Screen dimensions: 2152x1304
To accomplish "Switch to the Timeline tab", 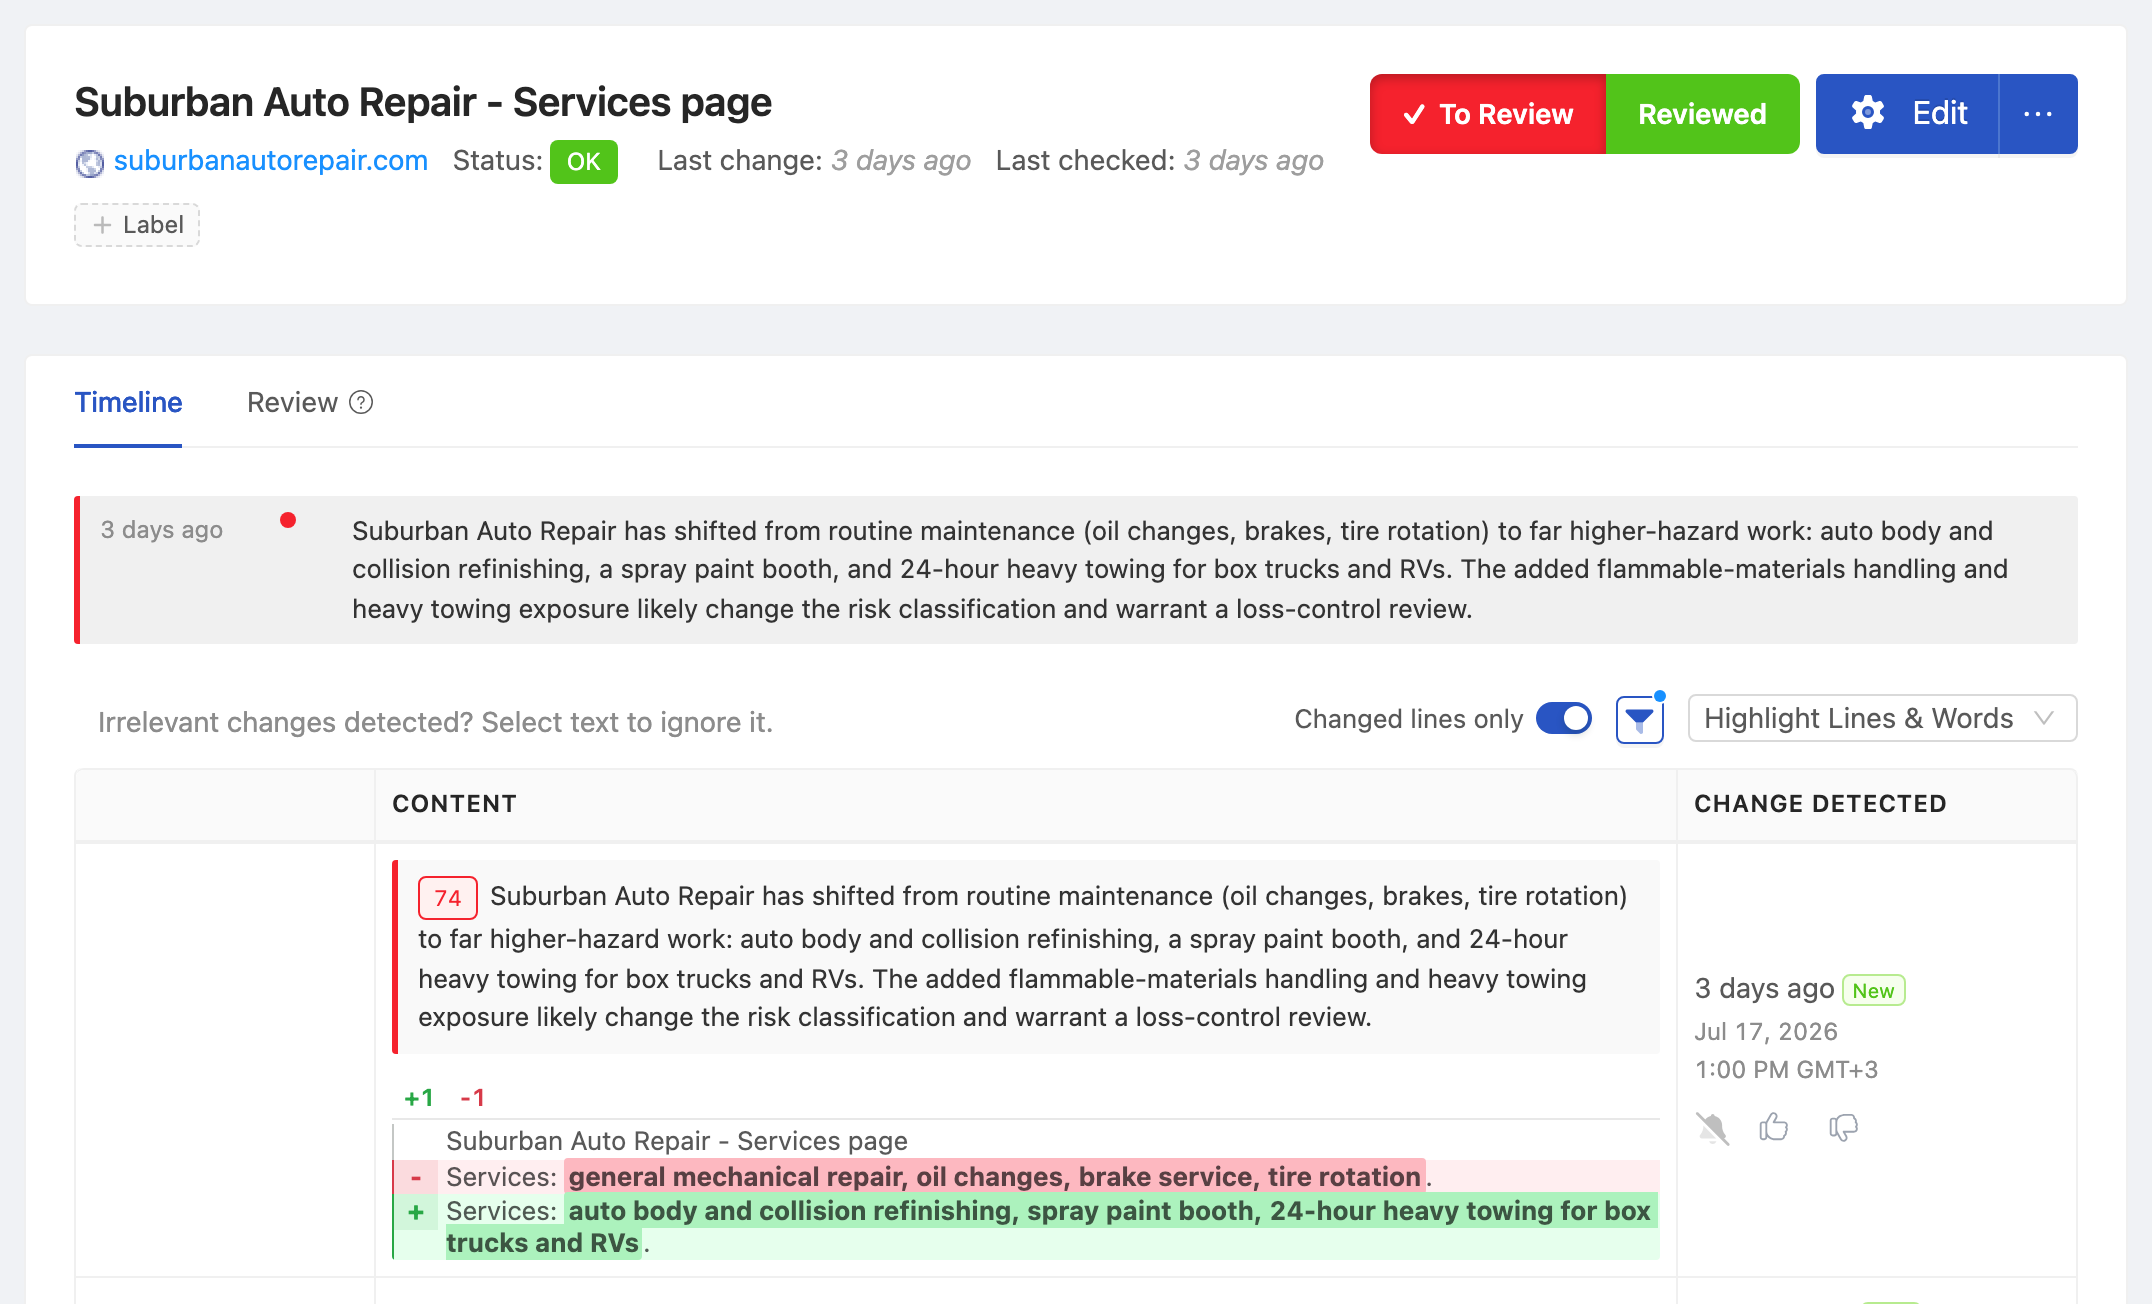I will [128, 402].
